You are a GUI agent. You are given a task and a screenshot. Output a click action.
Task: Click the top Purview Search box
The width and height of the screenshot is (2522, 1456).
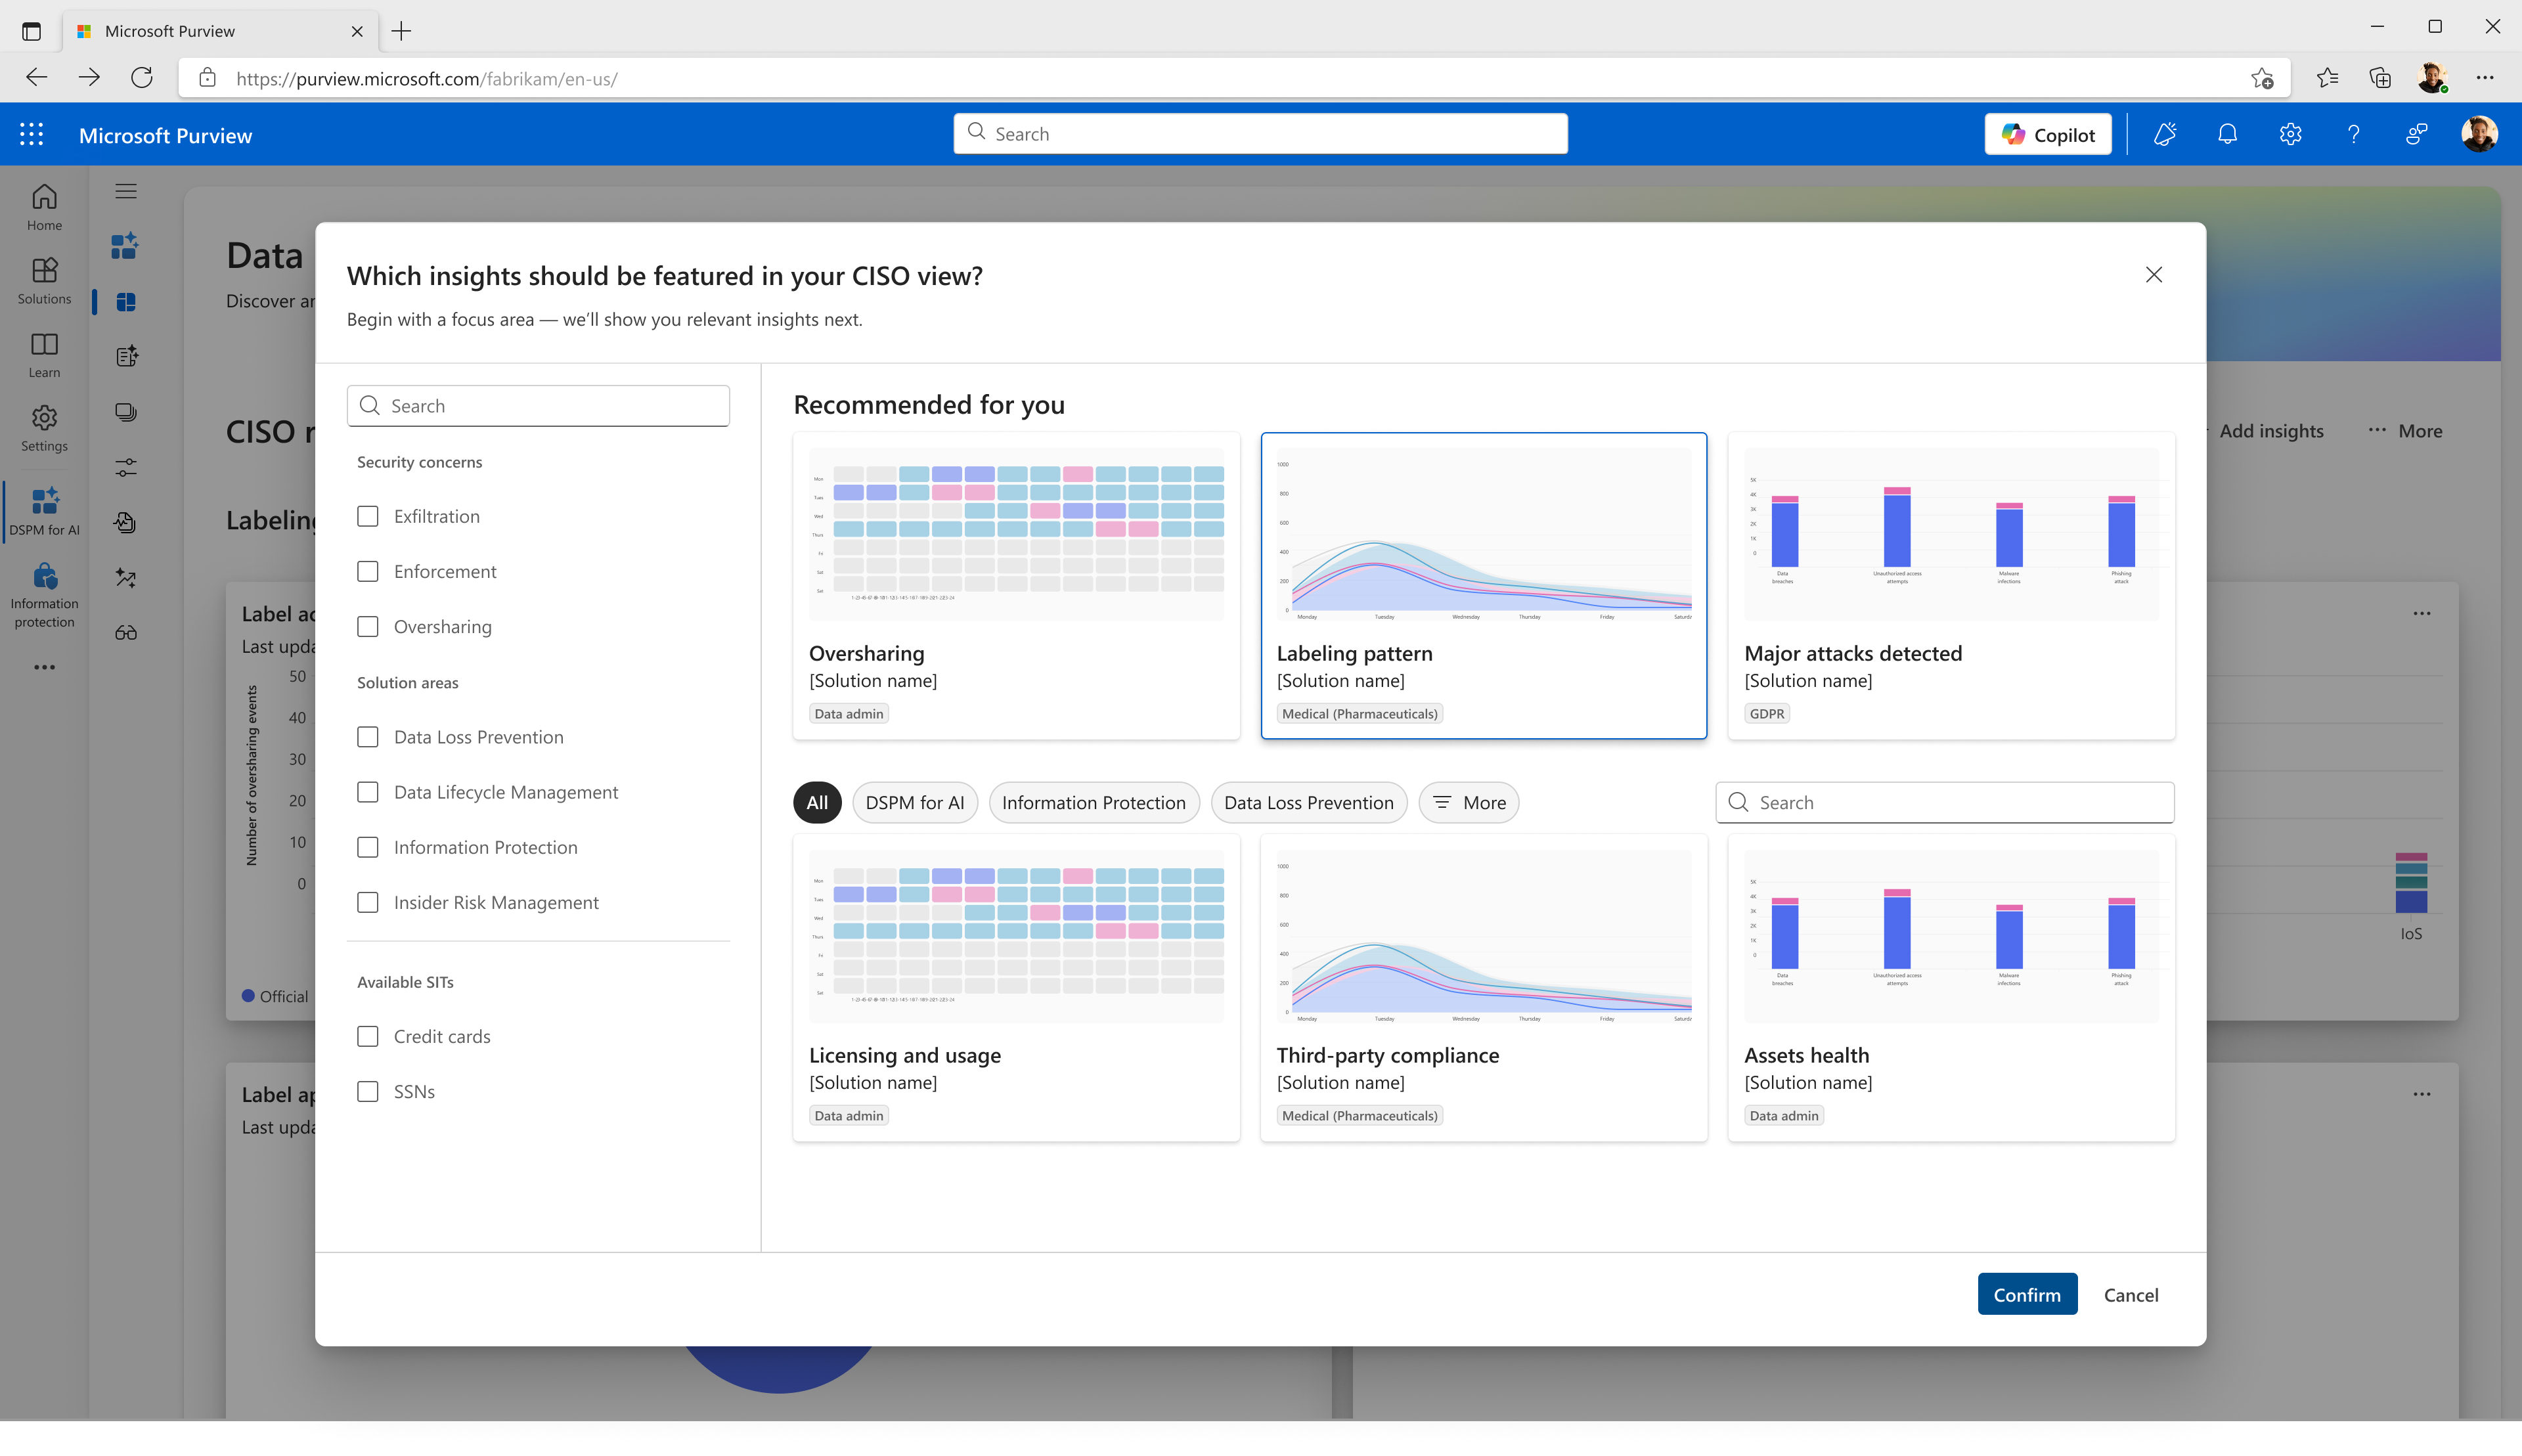click(x=1260, y=134)
